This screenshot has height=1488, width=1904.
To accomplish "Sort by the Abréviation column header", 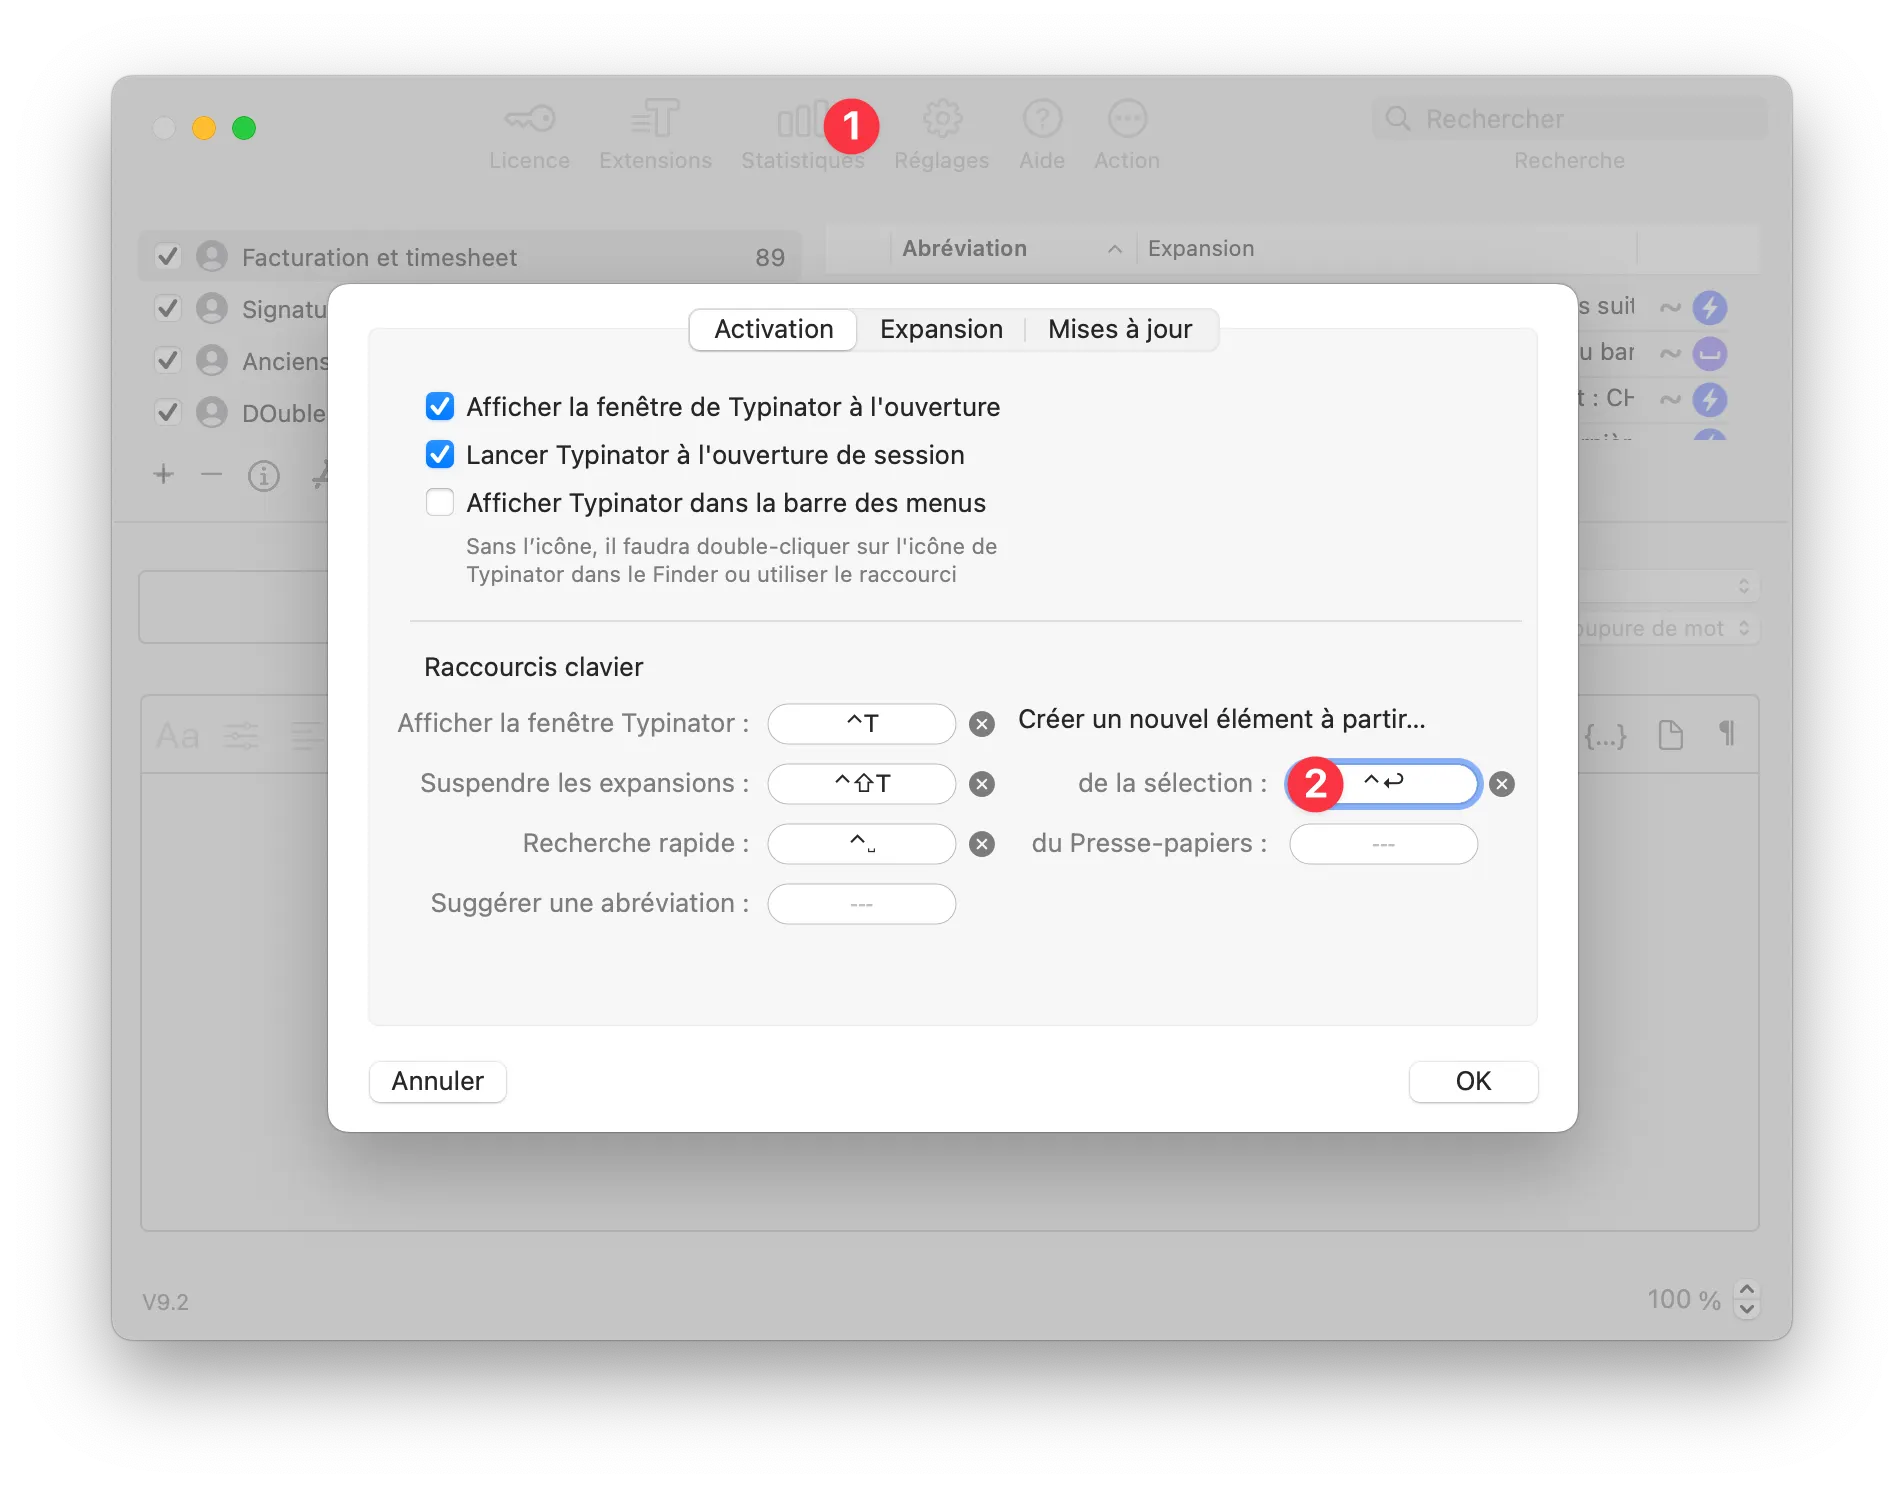I will 1012,249.
